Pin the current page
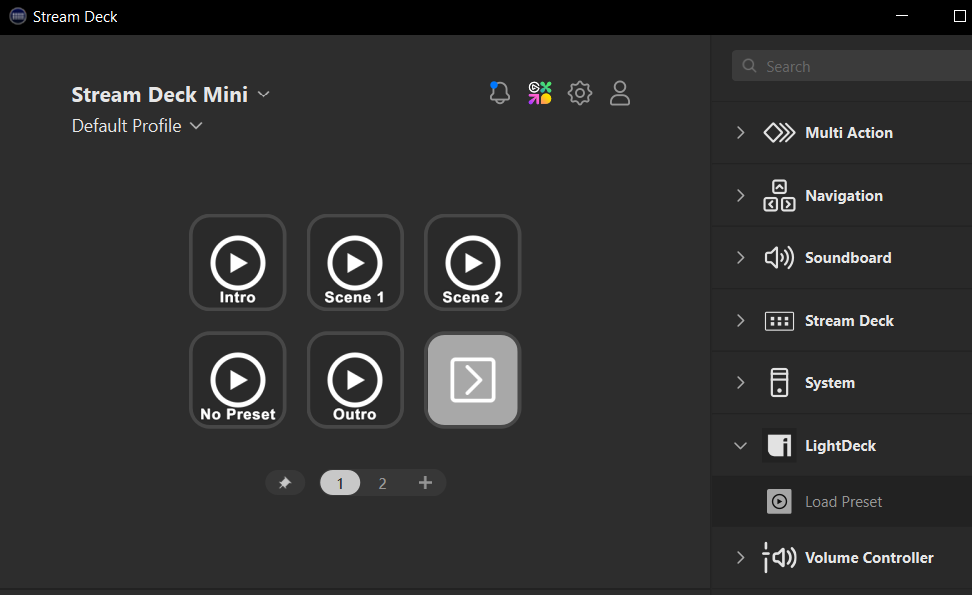Image resolution: width=972 pixels, height=595 pixels. point(285,483)
